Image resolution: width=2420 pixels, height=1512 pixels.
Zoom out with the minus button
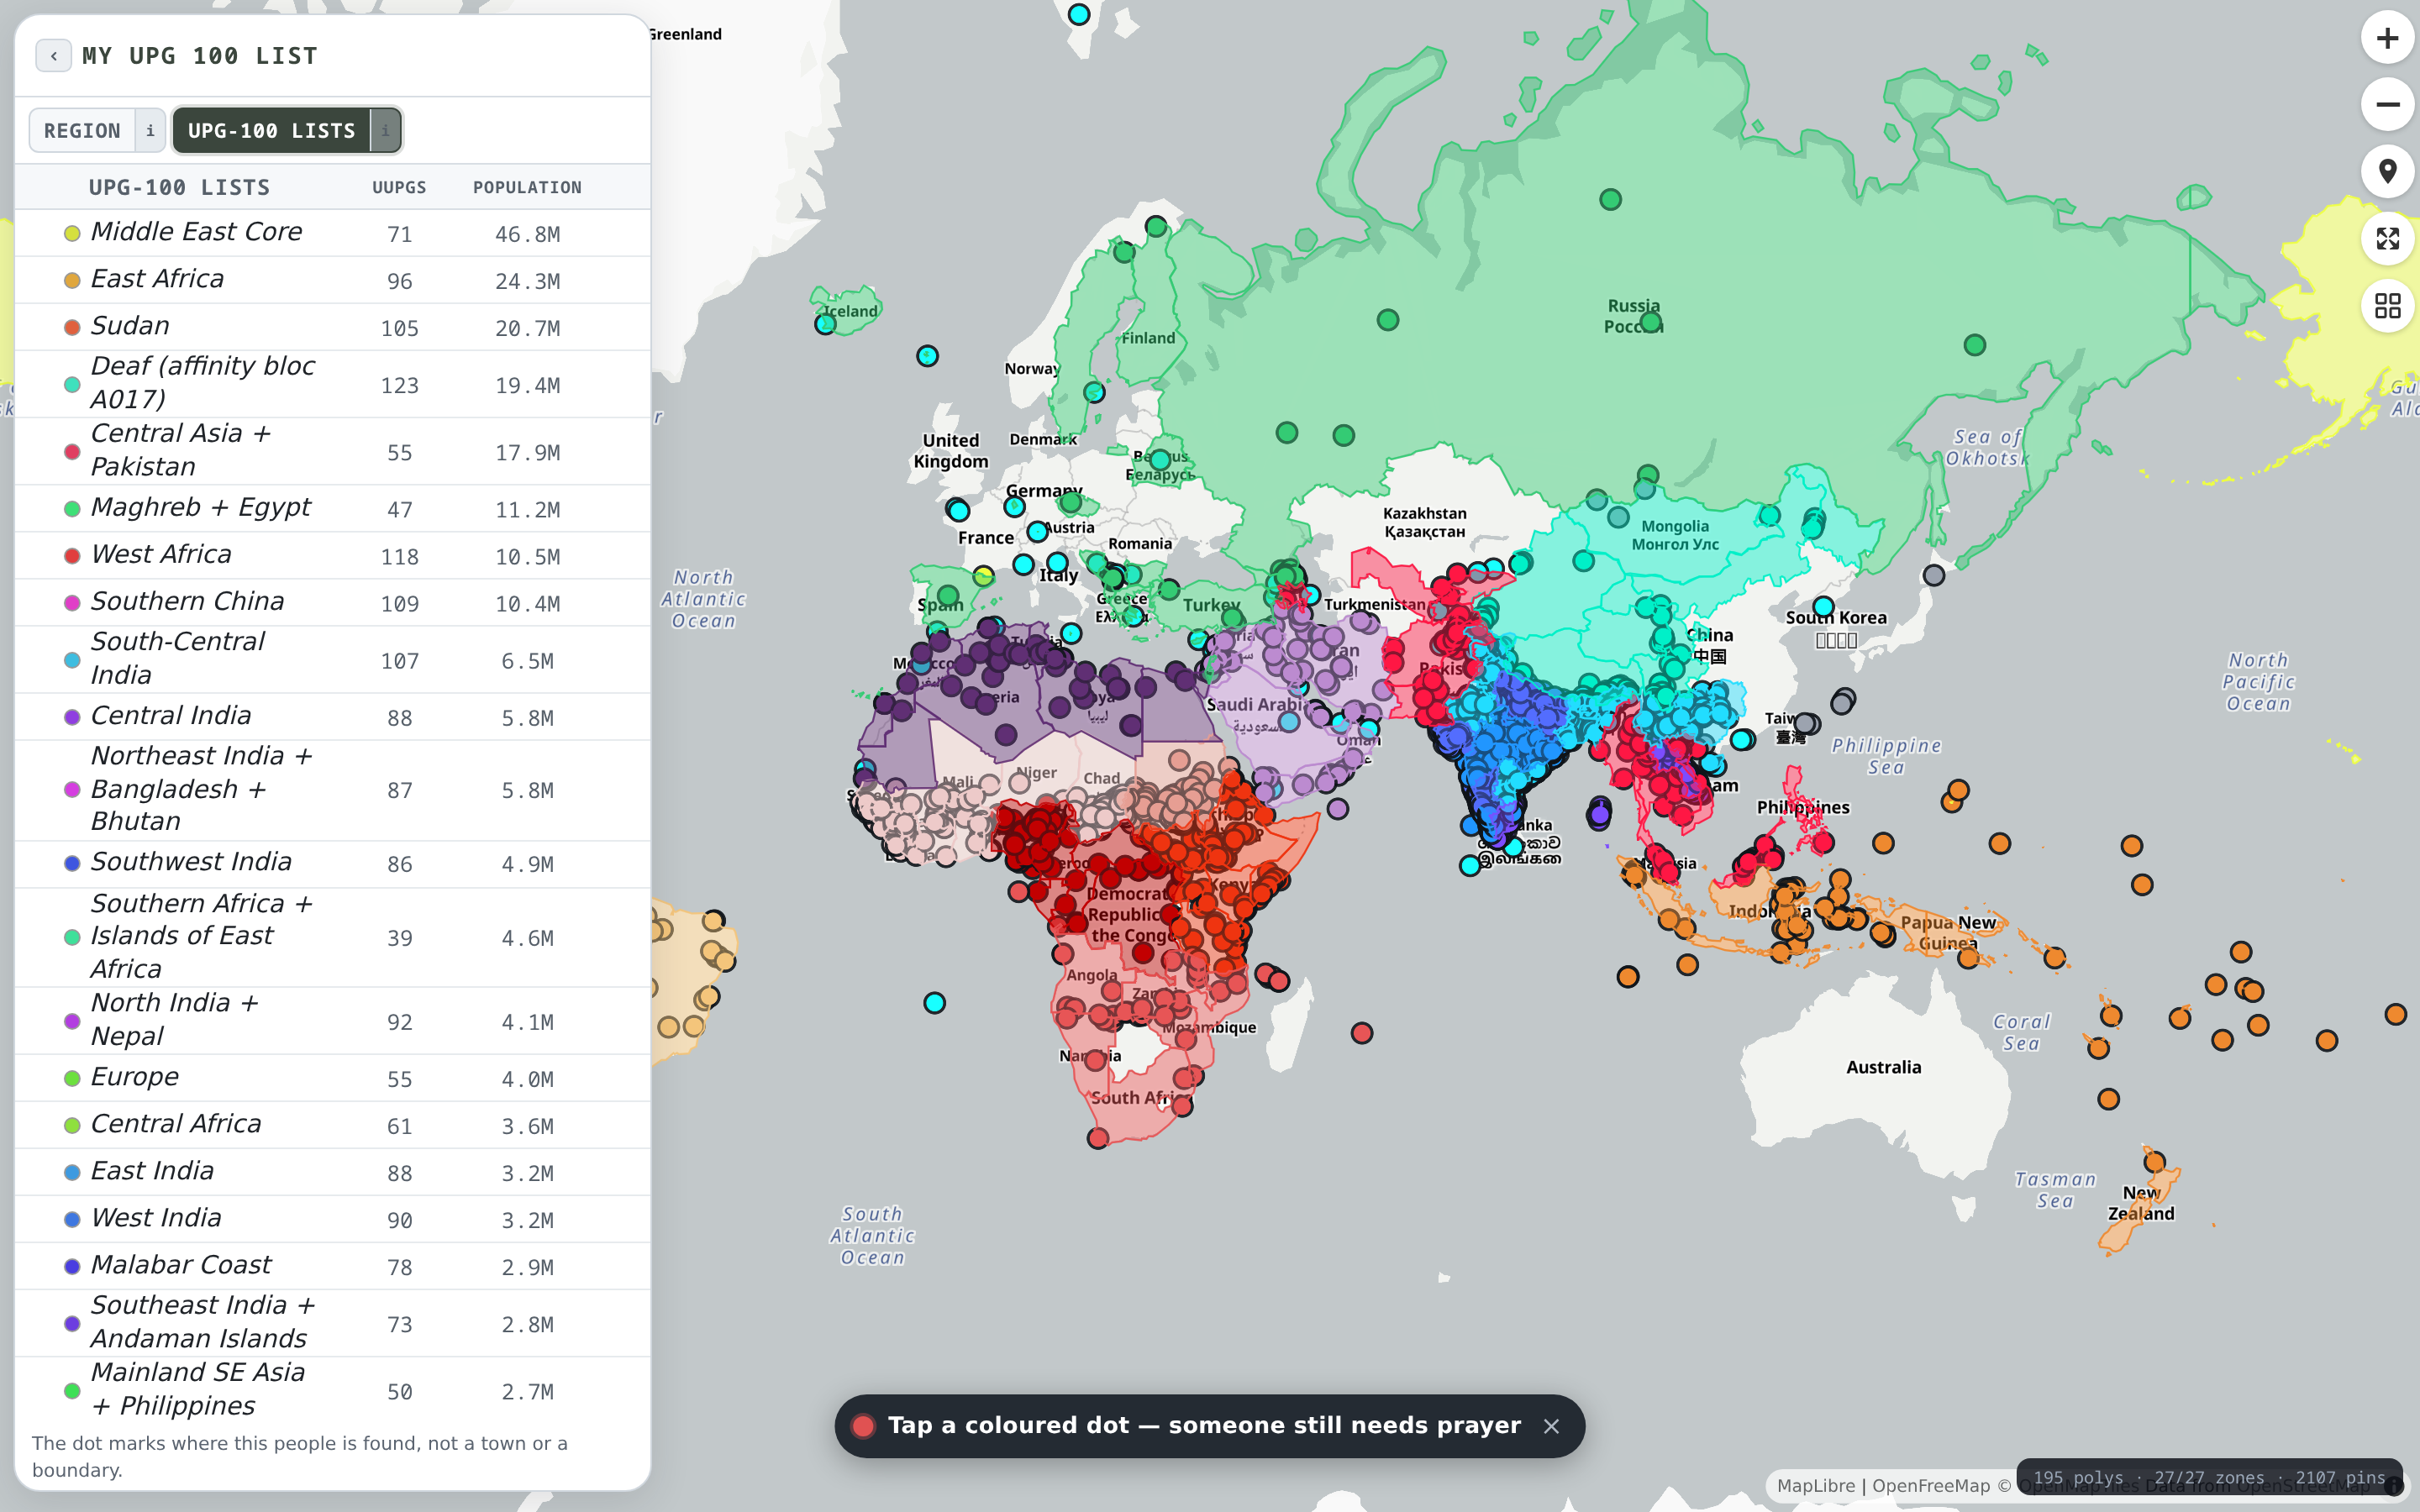click(x=2387, y=105)
